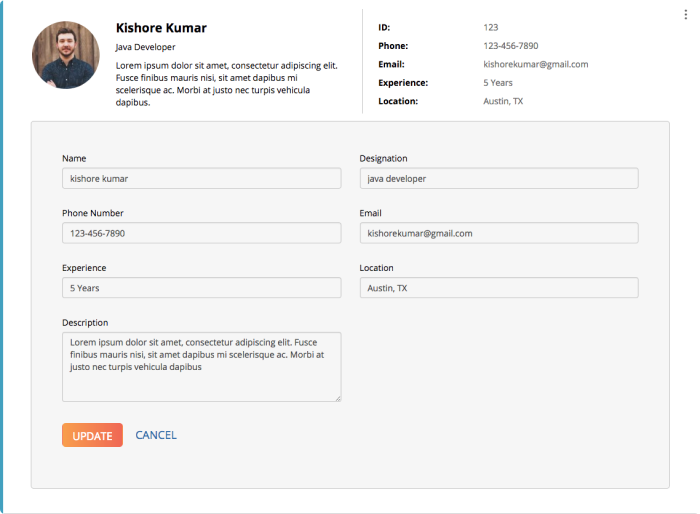Image resolution: width=700 pixels, height=514 pixels.
Task: Select the Phone Number input
Action: point(201,233)
